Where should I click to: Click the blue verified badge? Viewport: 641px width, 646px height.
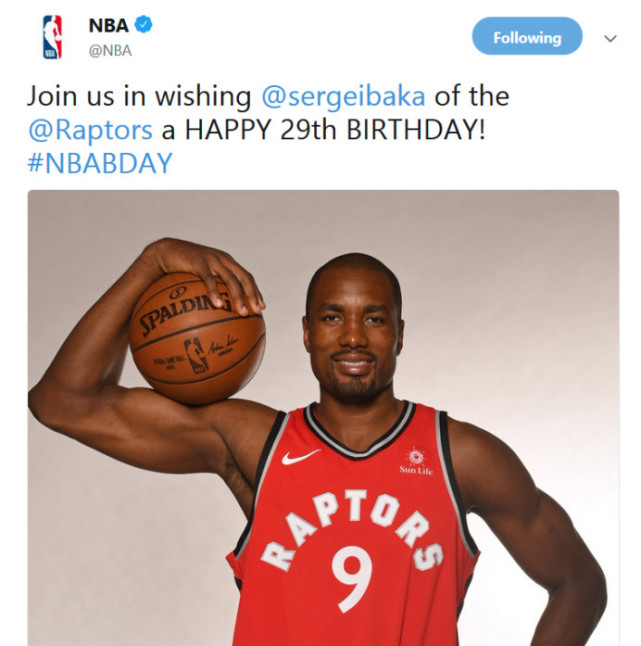[x=144, y=24]
